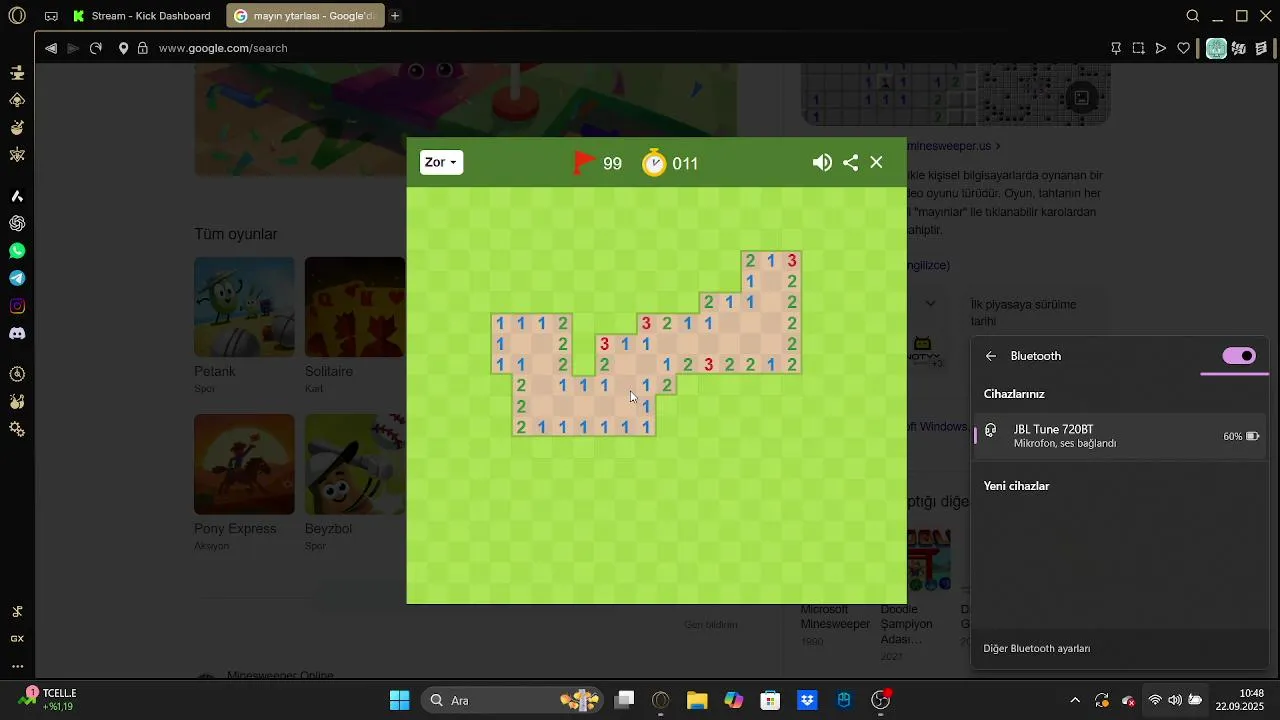The width and height of the screenshot is (1280, 720).
Task: Share the Minesweeper game
Action: click(851, 163)
